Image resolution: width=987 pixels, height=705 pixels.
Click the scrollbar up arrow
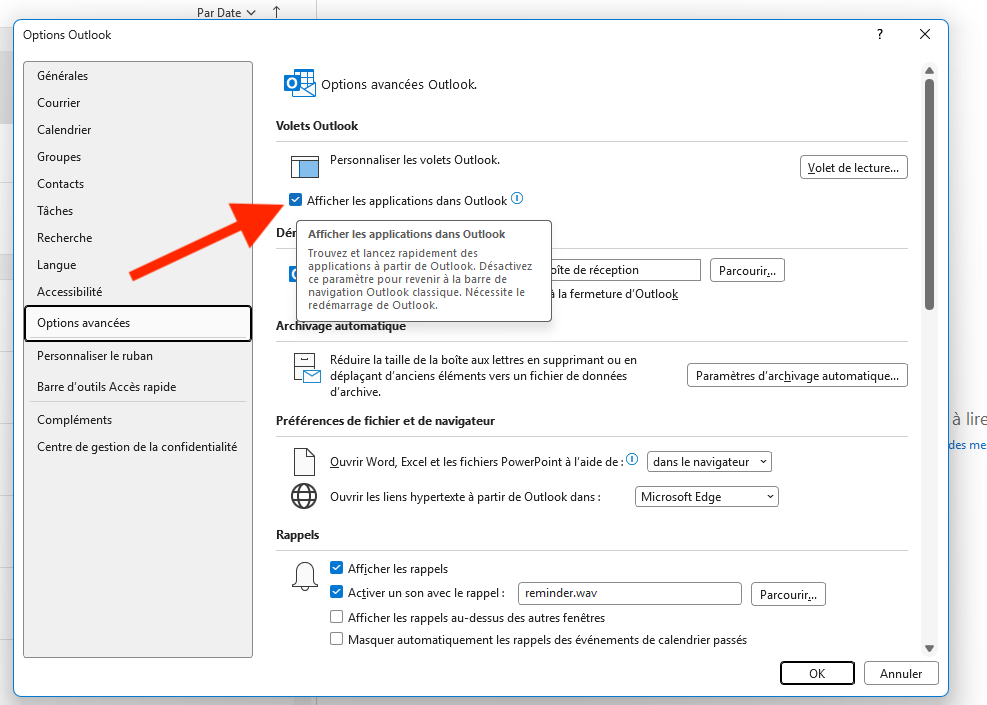[x=929, y=70]
